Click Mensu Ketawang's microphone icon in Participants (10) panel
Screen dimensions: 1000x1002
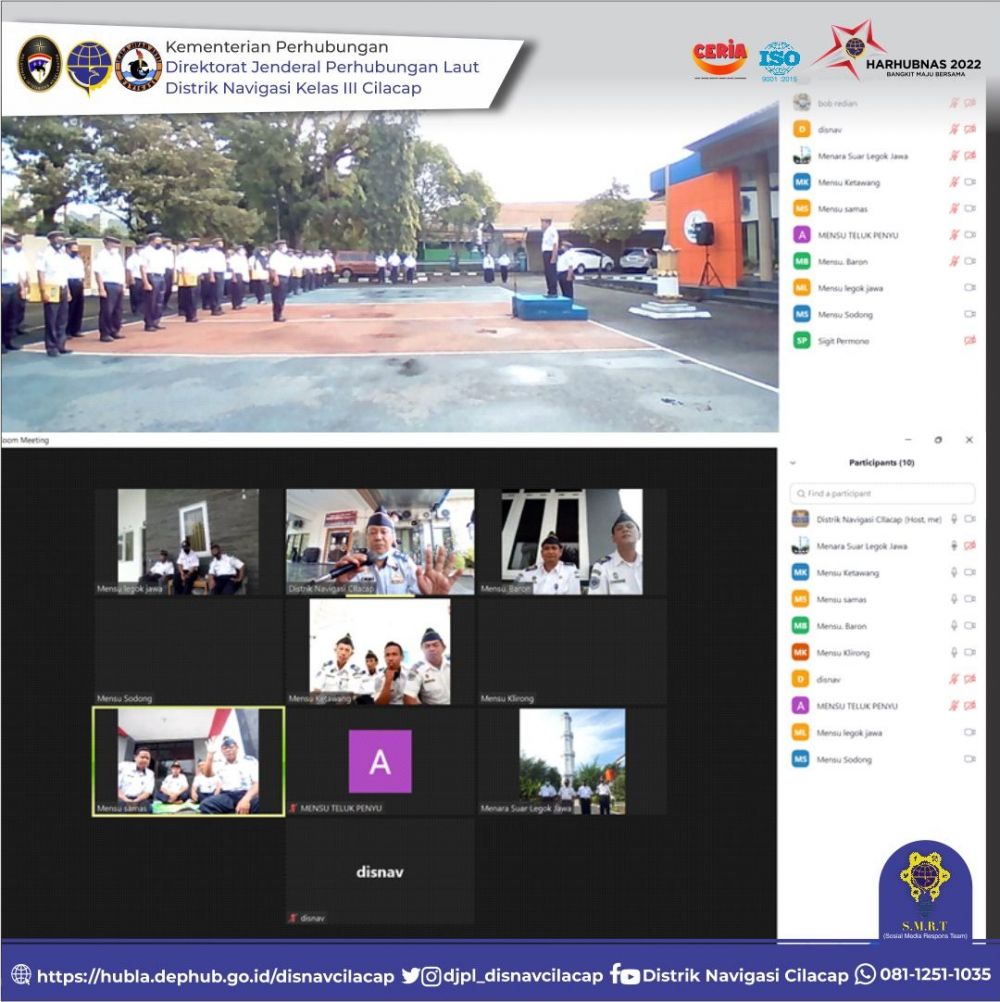pos(954,573)
